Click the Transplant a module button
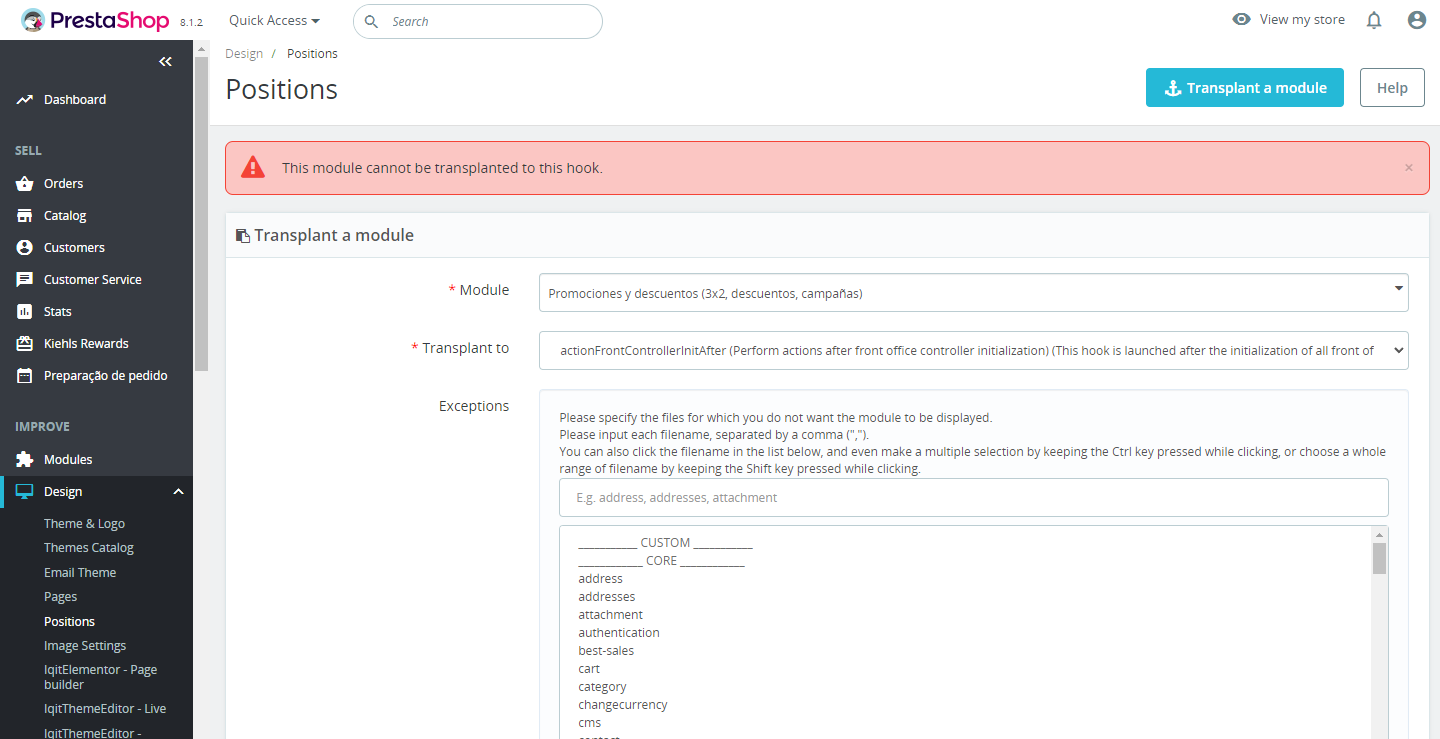Image resolution: width=1440 pixels, height=739 pixels. click(x=1244, y=88)
